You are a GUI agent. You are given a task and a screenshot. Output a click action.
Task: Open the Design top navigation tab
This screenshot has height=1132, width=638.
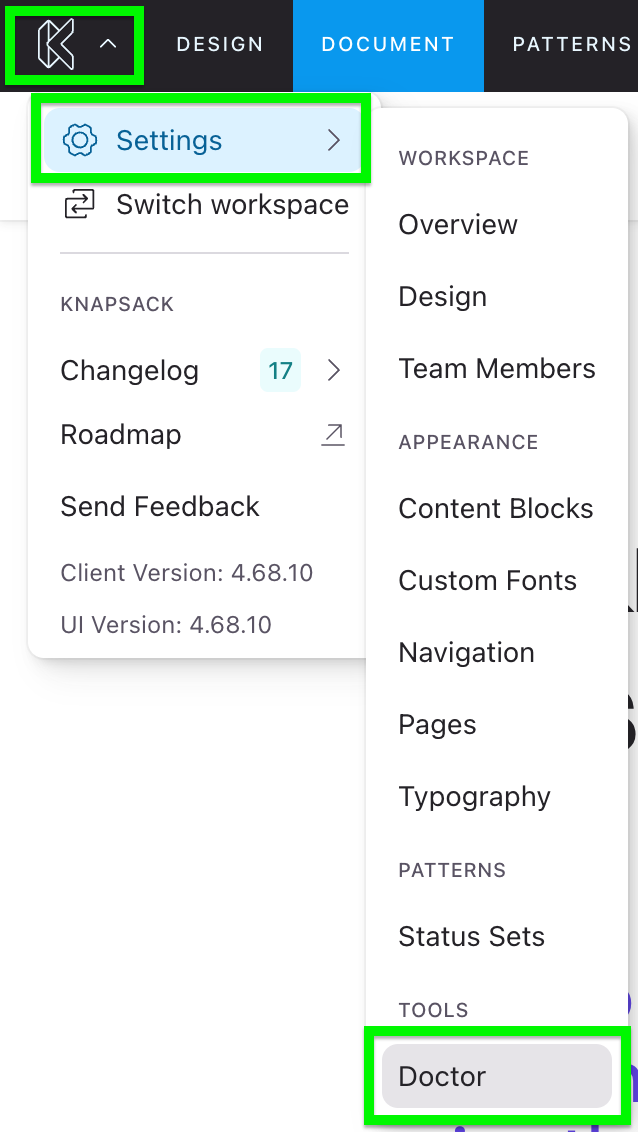(220, 45)
